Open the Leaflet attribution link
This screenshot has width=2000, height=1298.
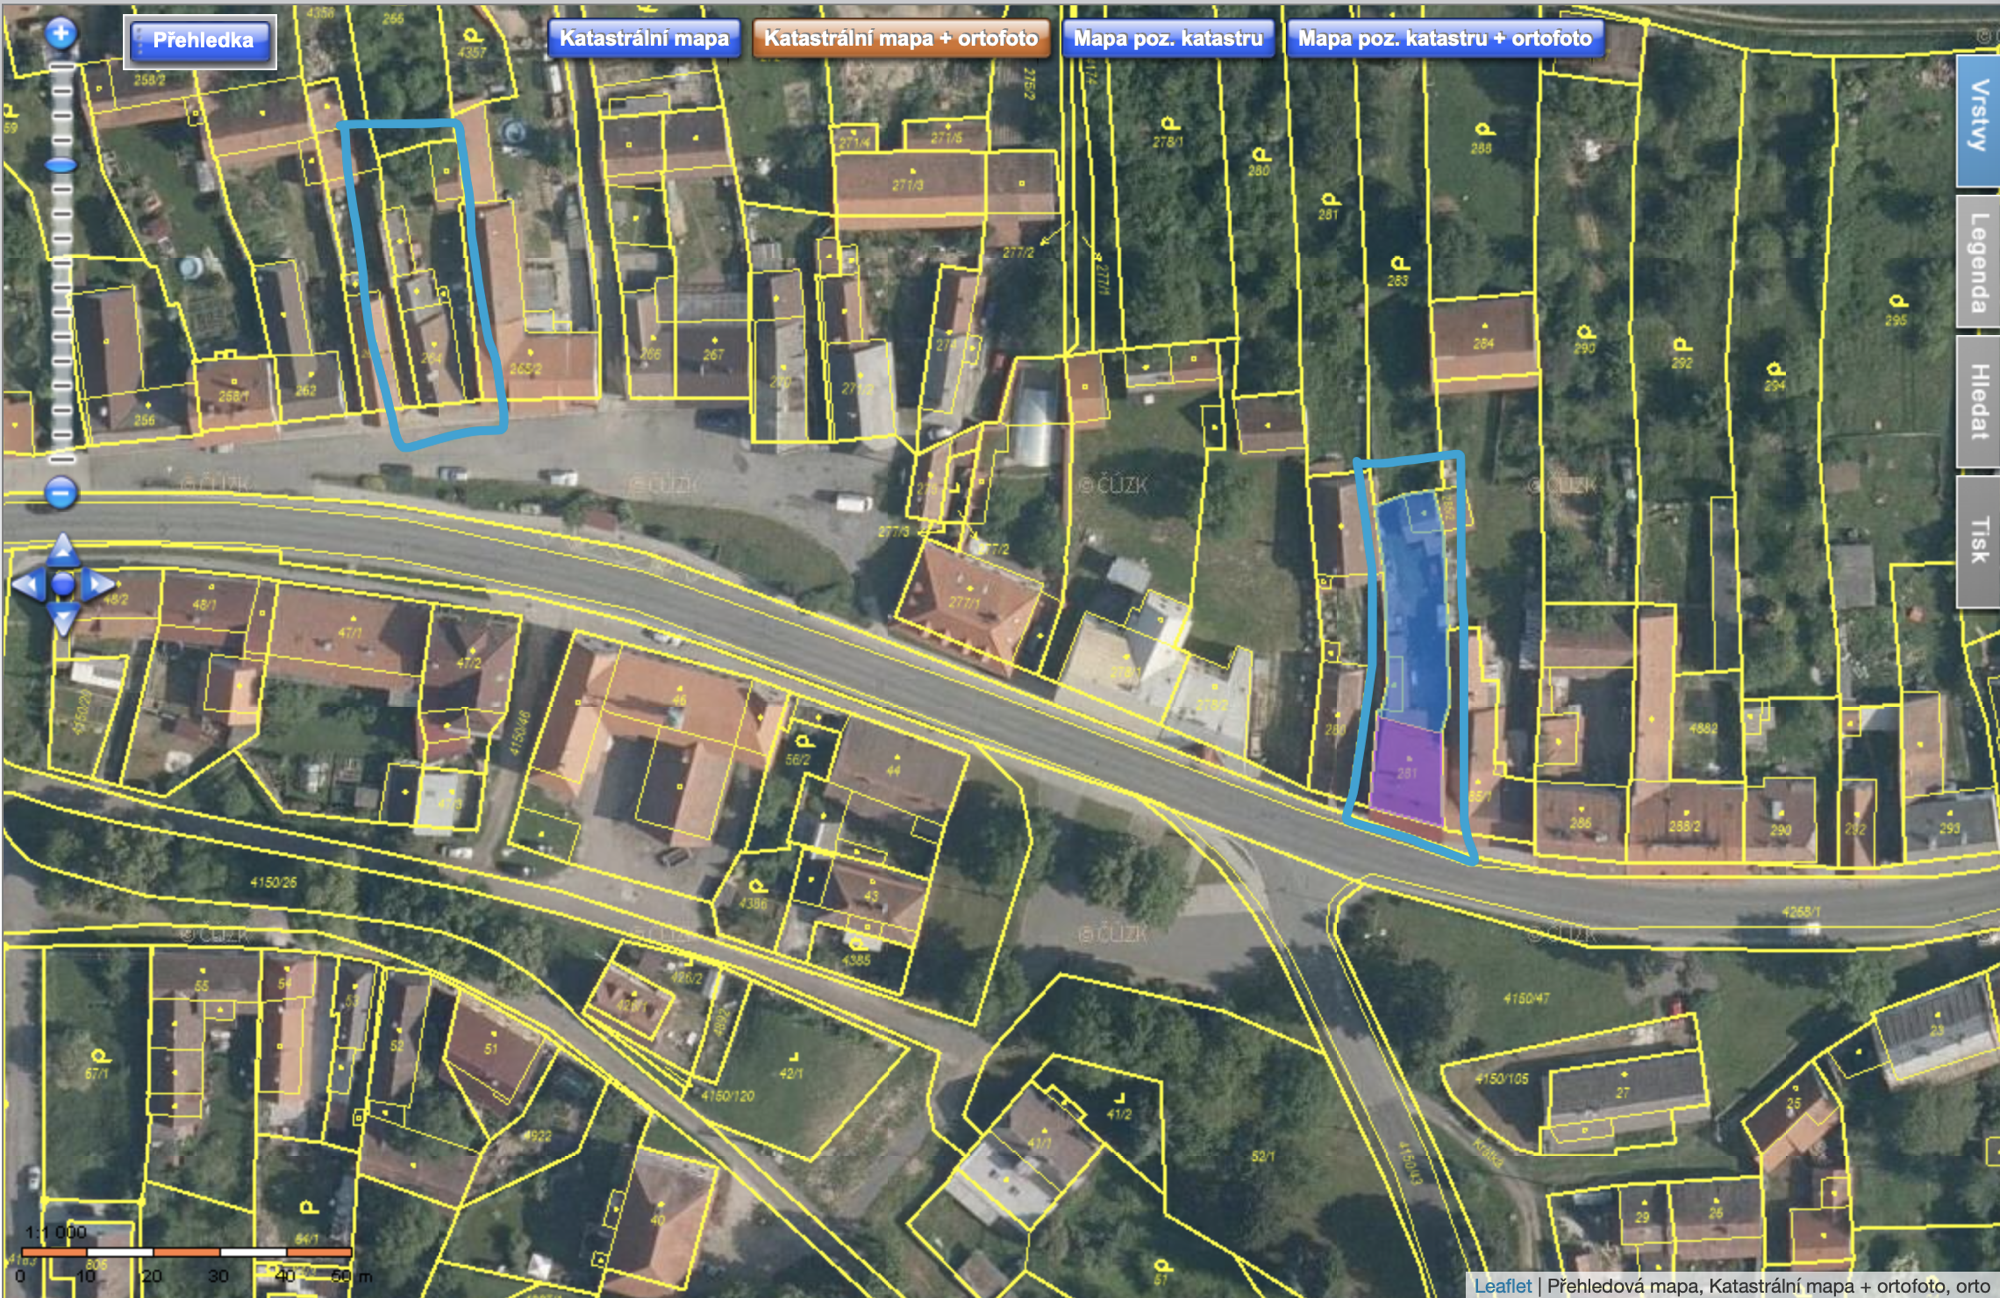tap(1502, 1286)
